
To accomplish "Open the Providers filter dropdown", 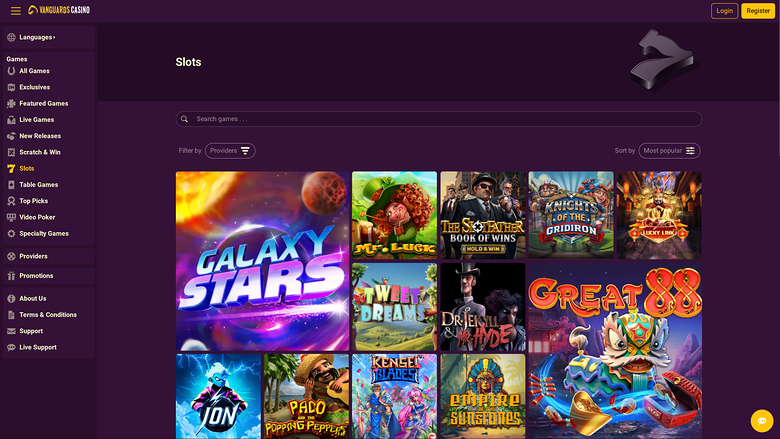I will (x=230, y=151).
